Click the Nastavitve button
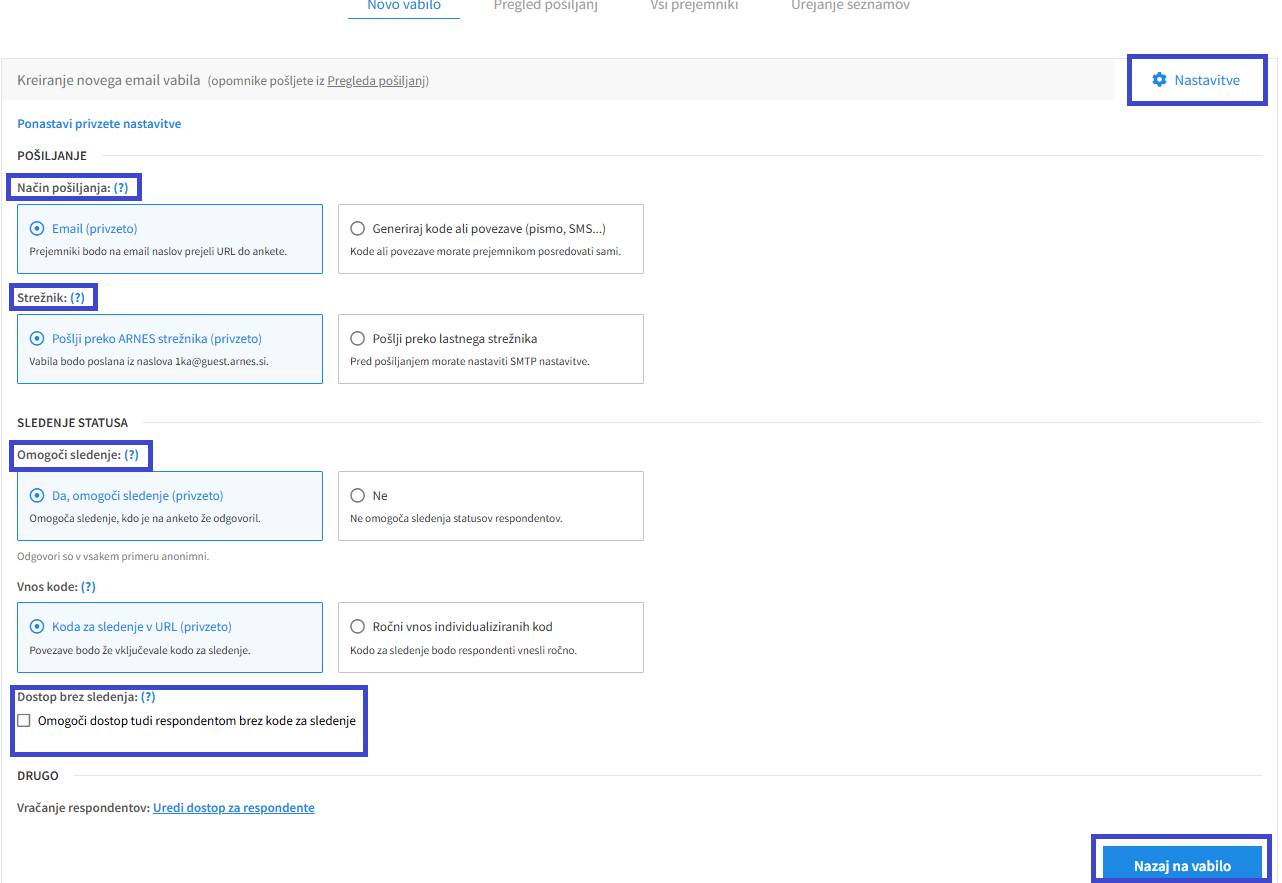 point(1197,80)
